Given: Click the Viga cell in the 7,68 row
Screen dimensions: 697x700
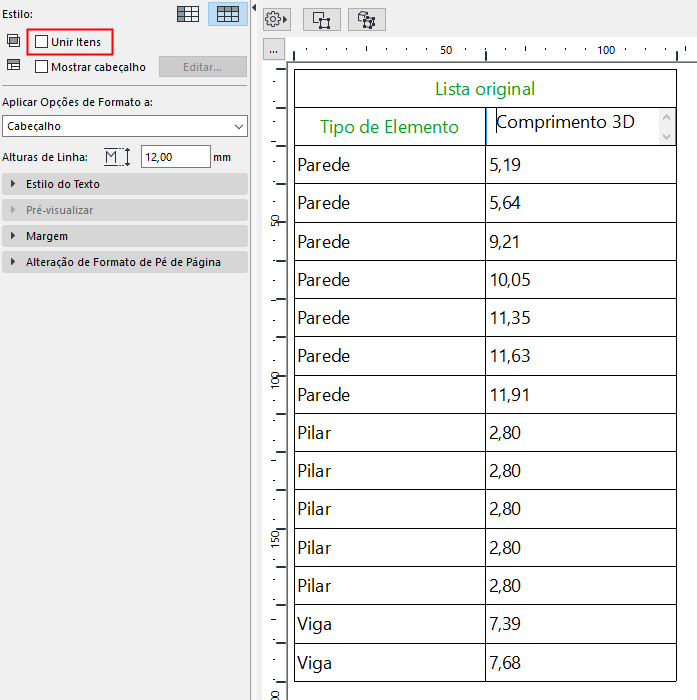Looking at the screenshot, I should (x=390, y=662).
